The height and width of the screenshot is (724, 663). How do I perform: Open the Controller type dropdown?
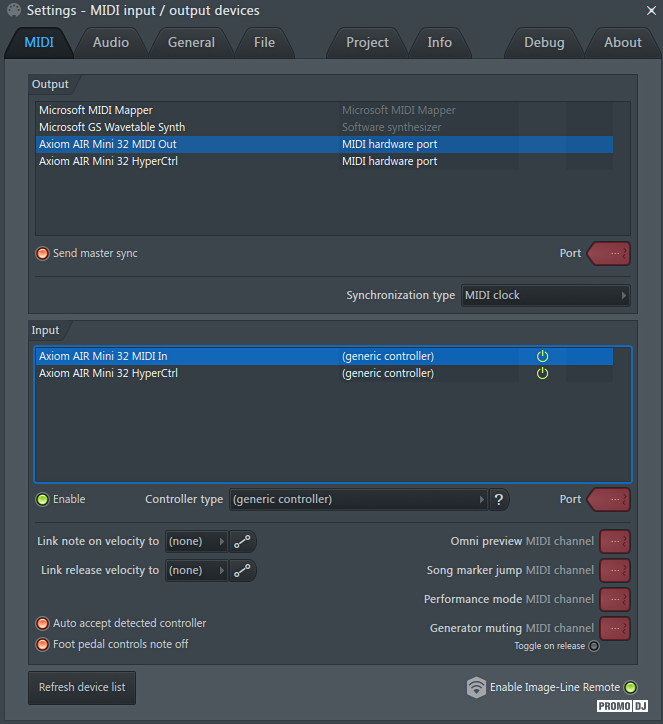tap(358, 499)
